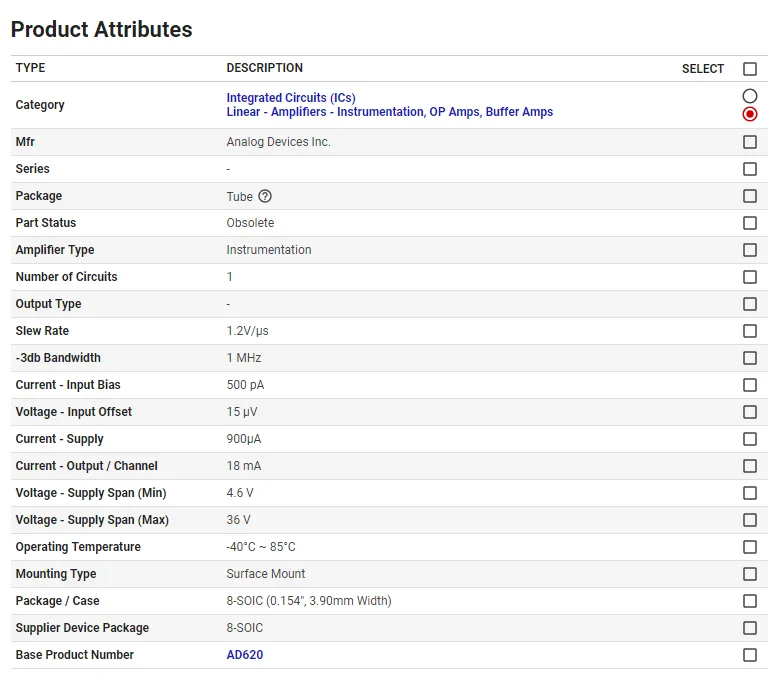
Task: Tick the Mfr Analog Devices checkbox
Action: point(750,142)
